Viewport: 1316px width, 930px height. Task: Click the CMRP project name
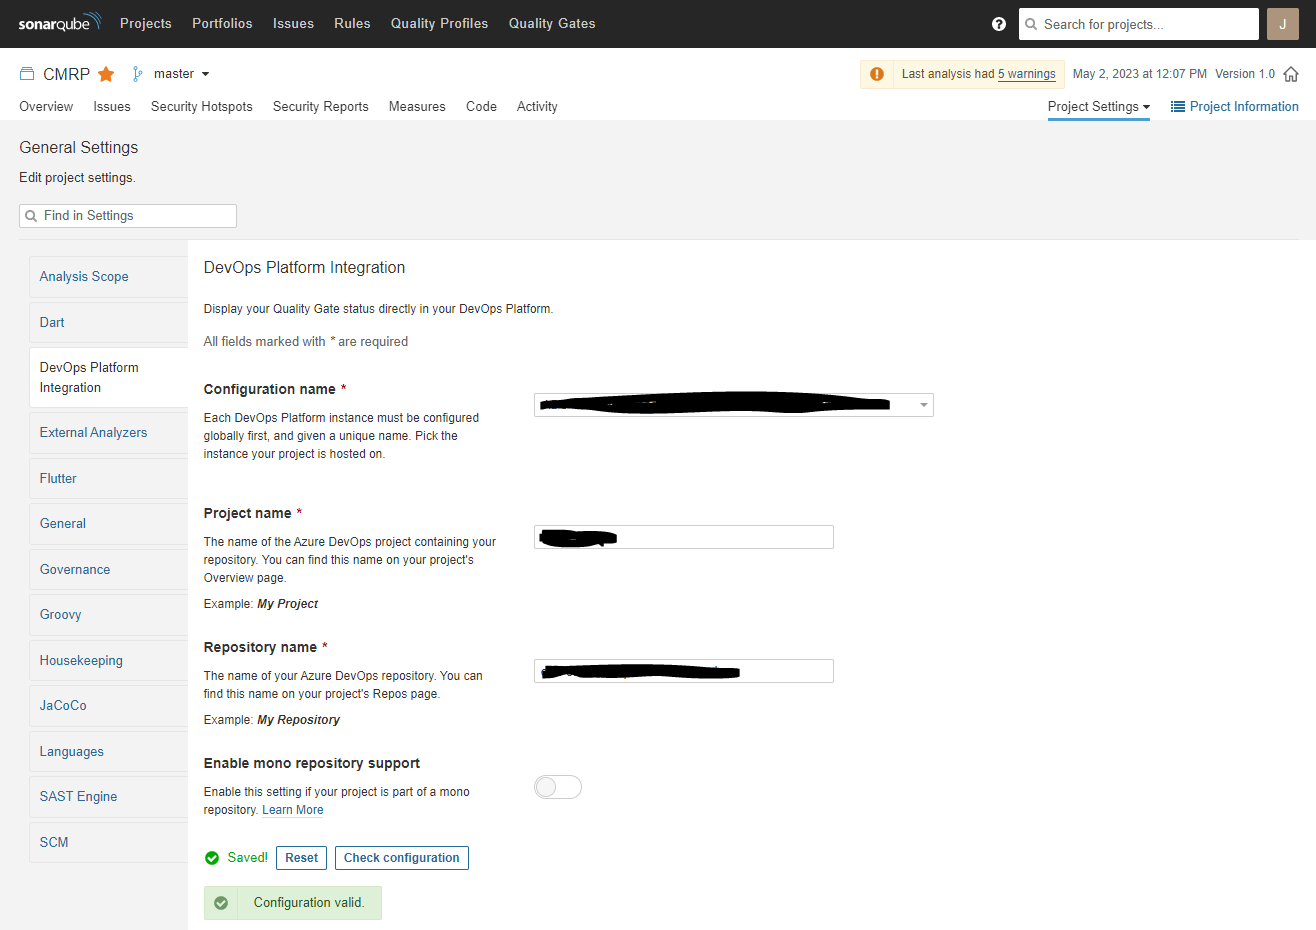click(x=67, y=74)
